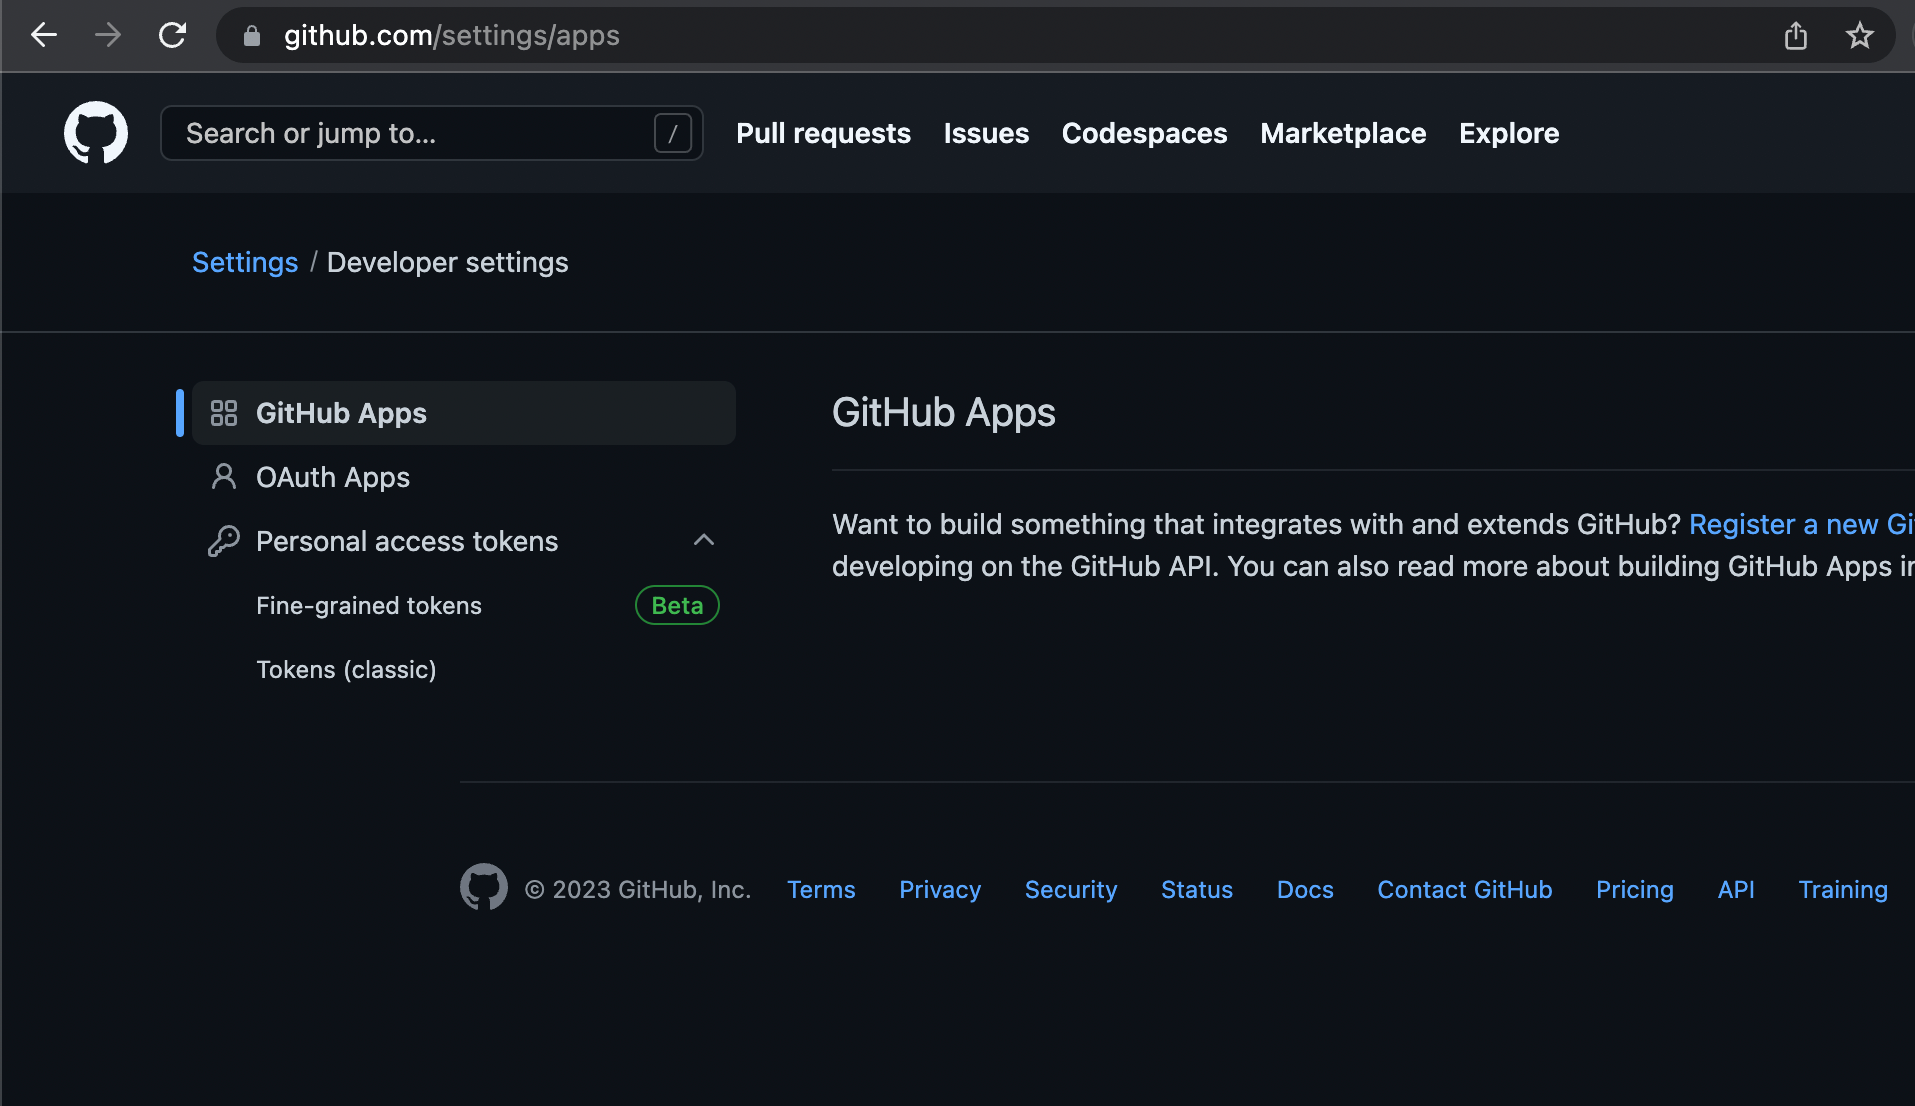This screenshot has width=1915, height=1106.
Task: Open Tokens (classic) page
Action: (346, 669)
